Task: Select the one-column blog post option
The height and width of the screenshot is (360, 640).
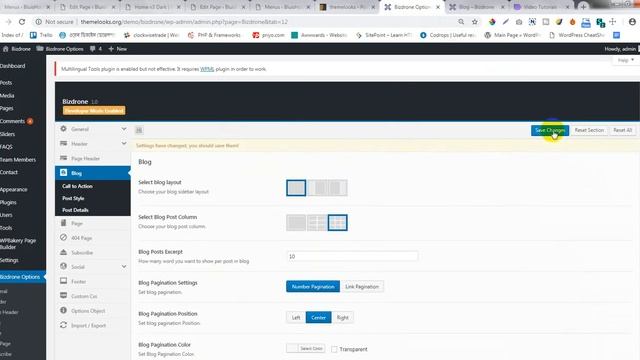Action: (296, 222)
